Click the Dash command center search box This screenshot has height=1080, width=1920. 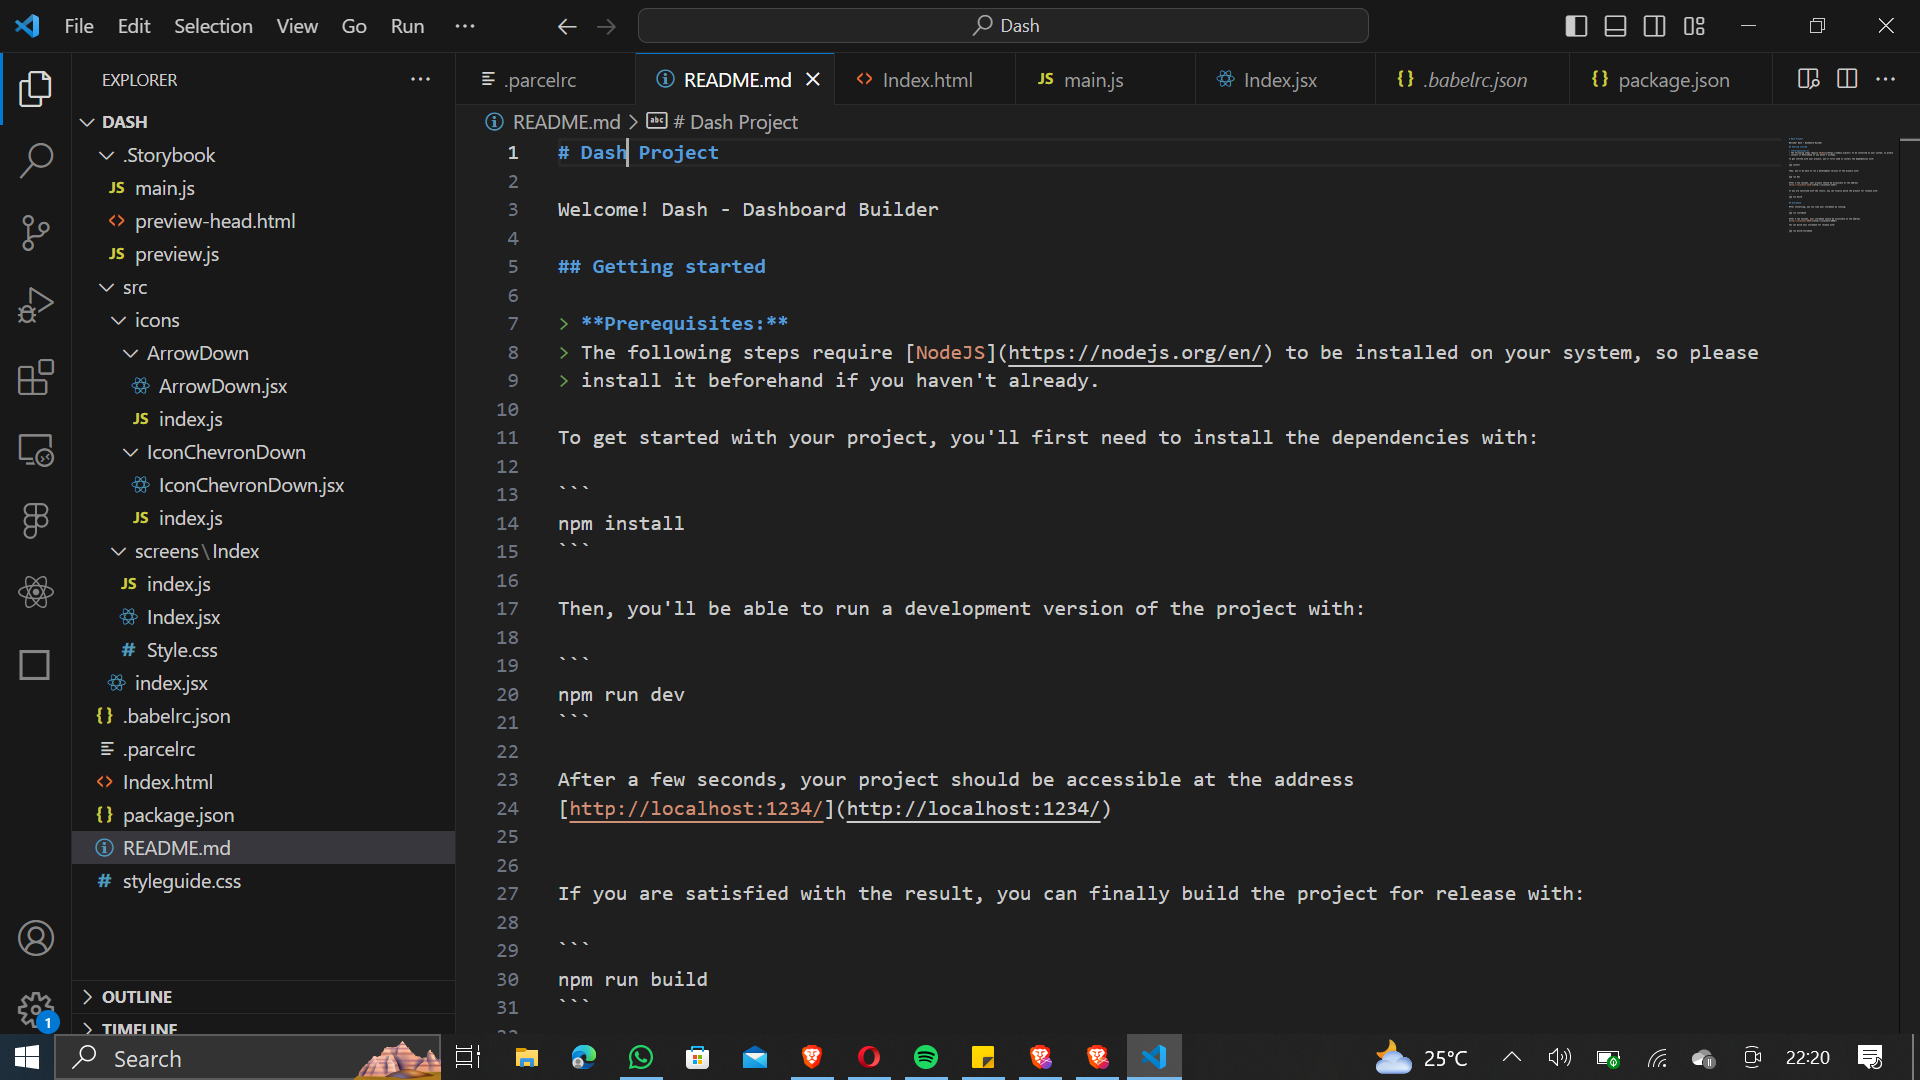tap(1003, 26)
